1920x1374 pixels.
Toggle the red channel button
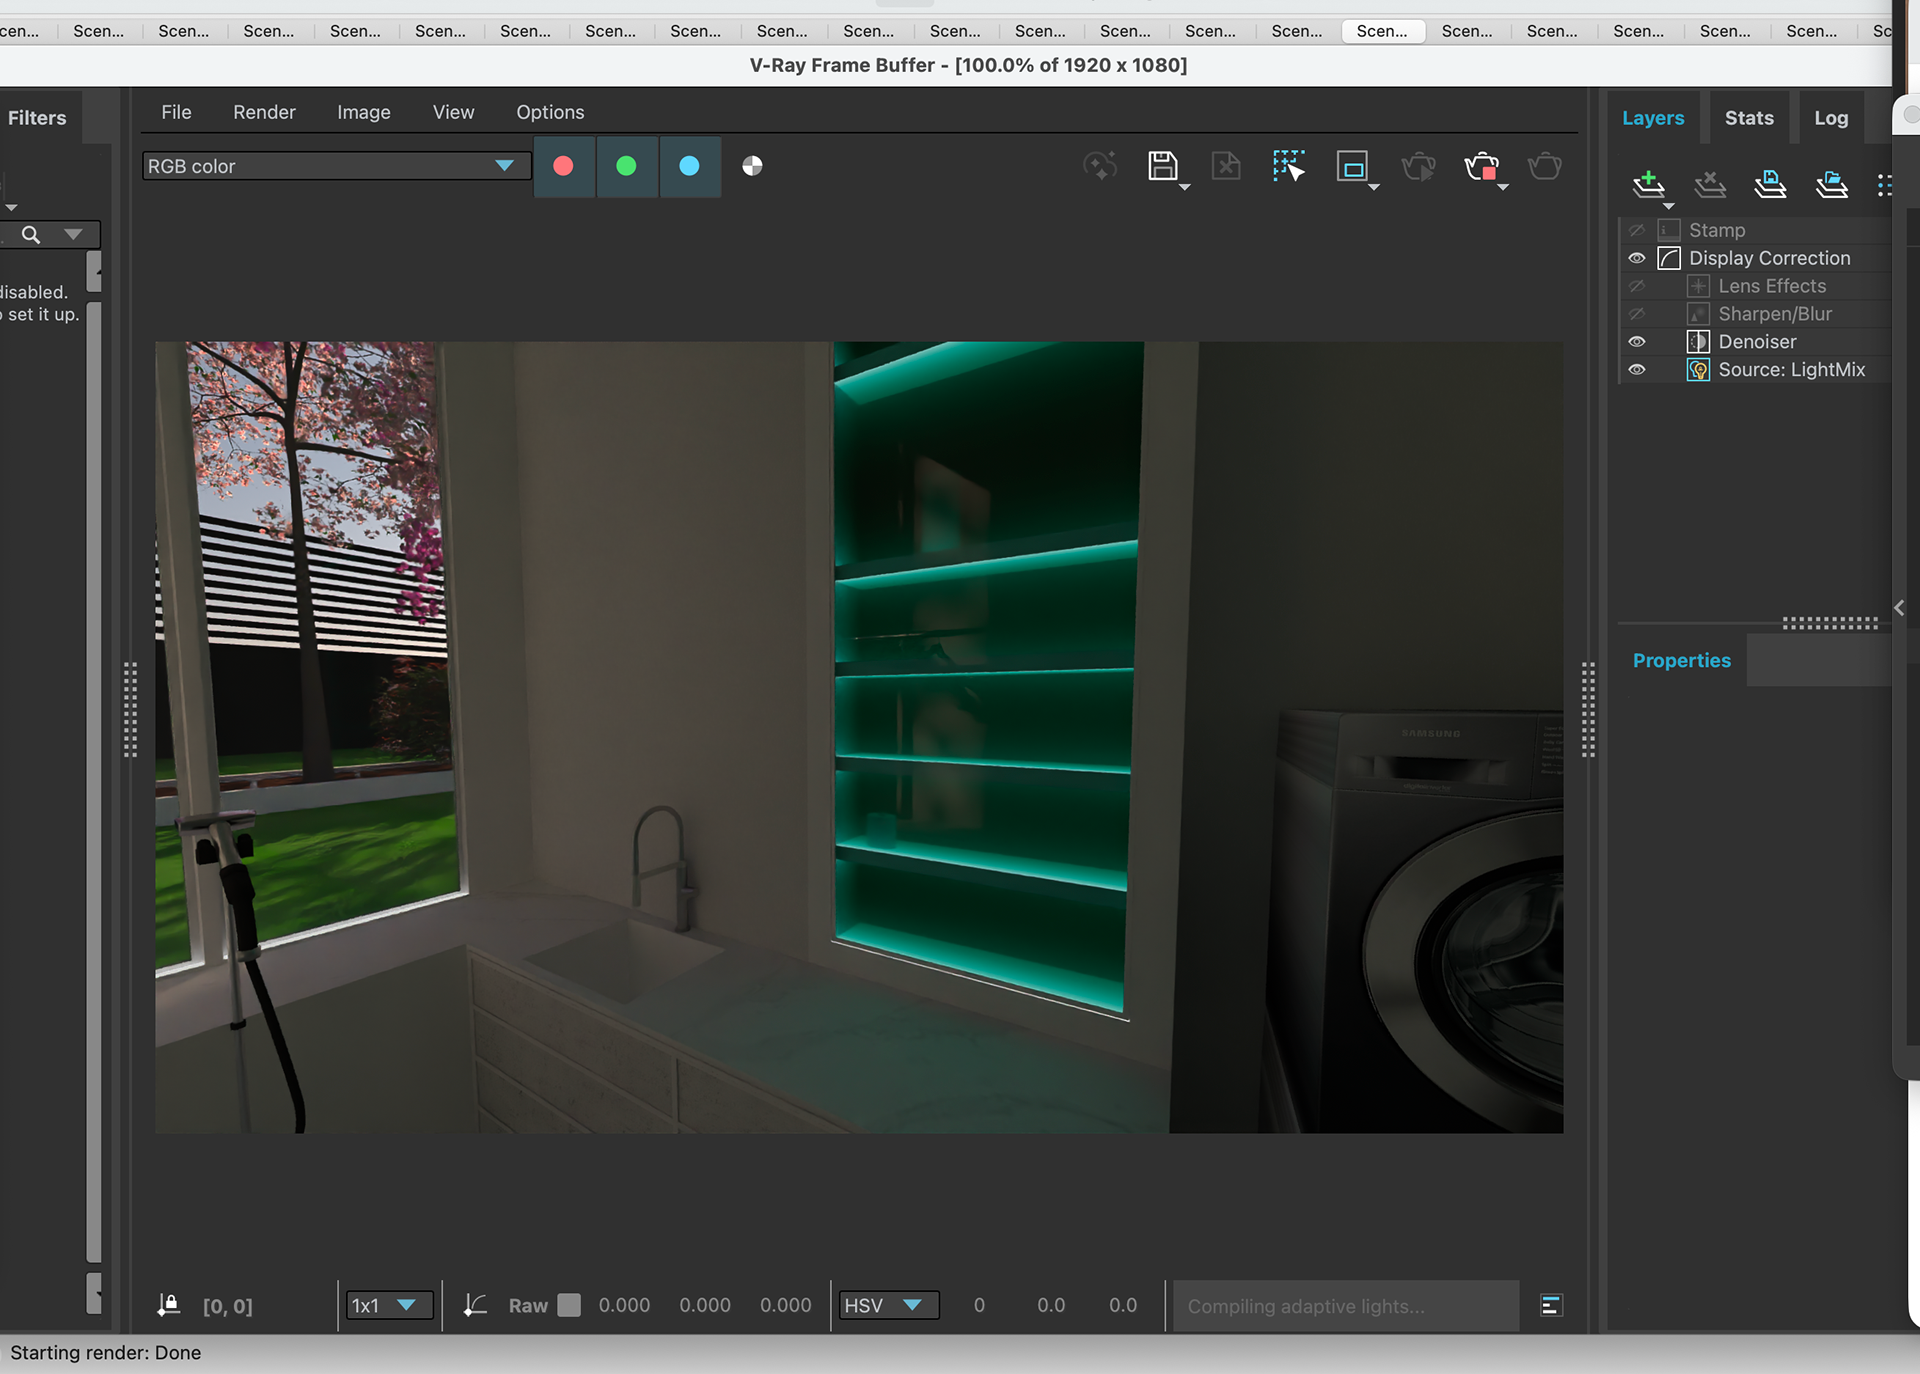(x=564, y=166)
